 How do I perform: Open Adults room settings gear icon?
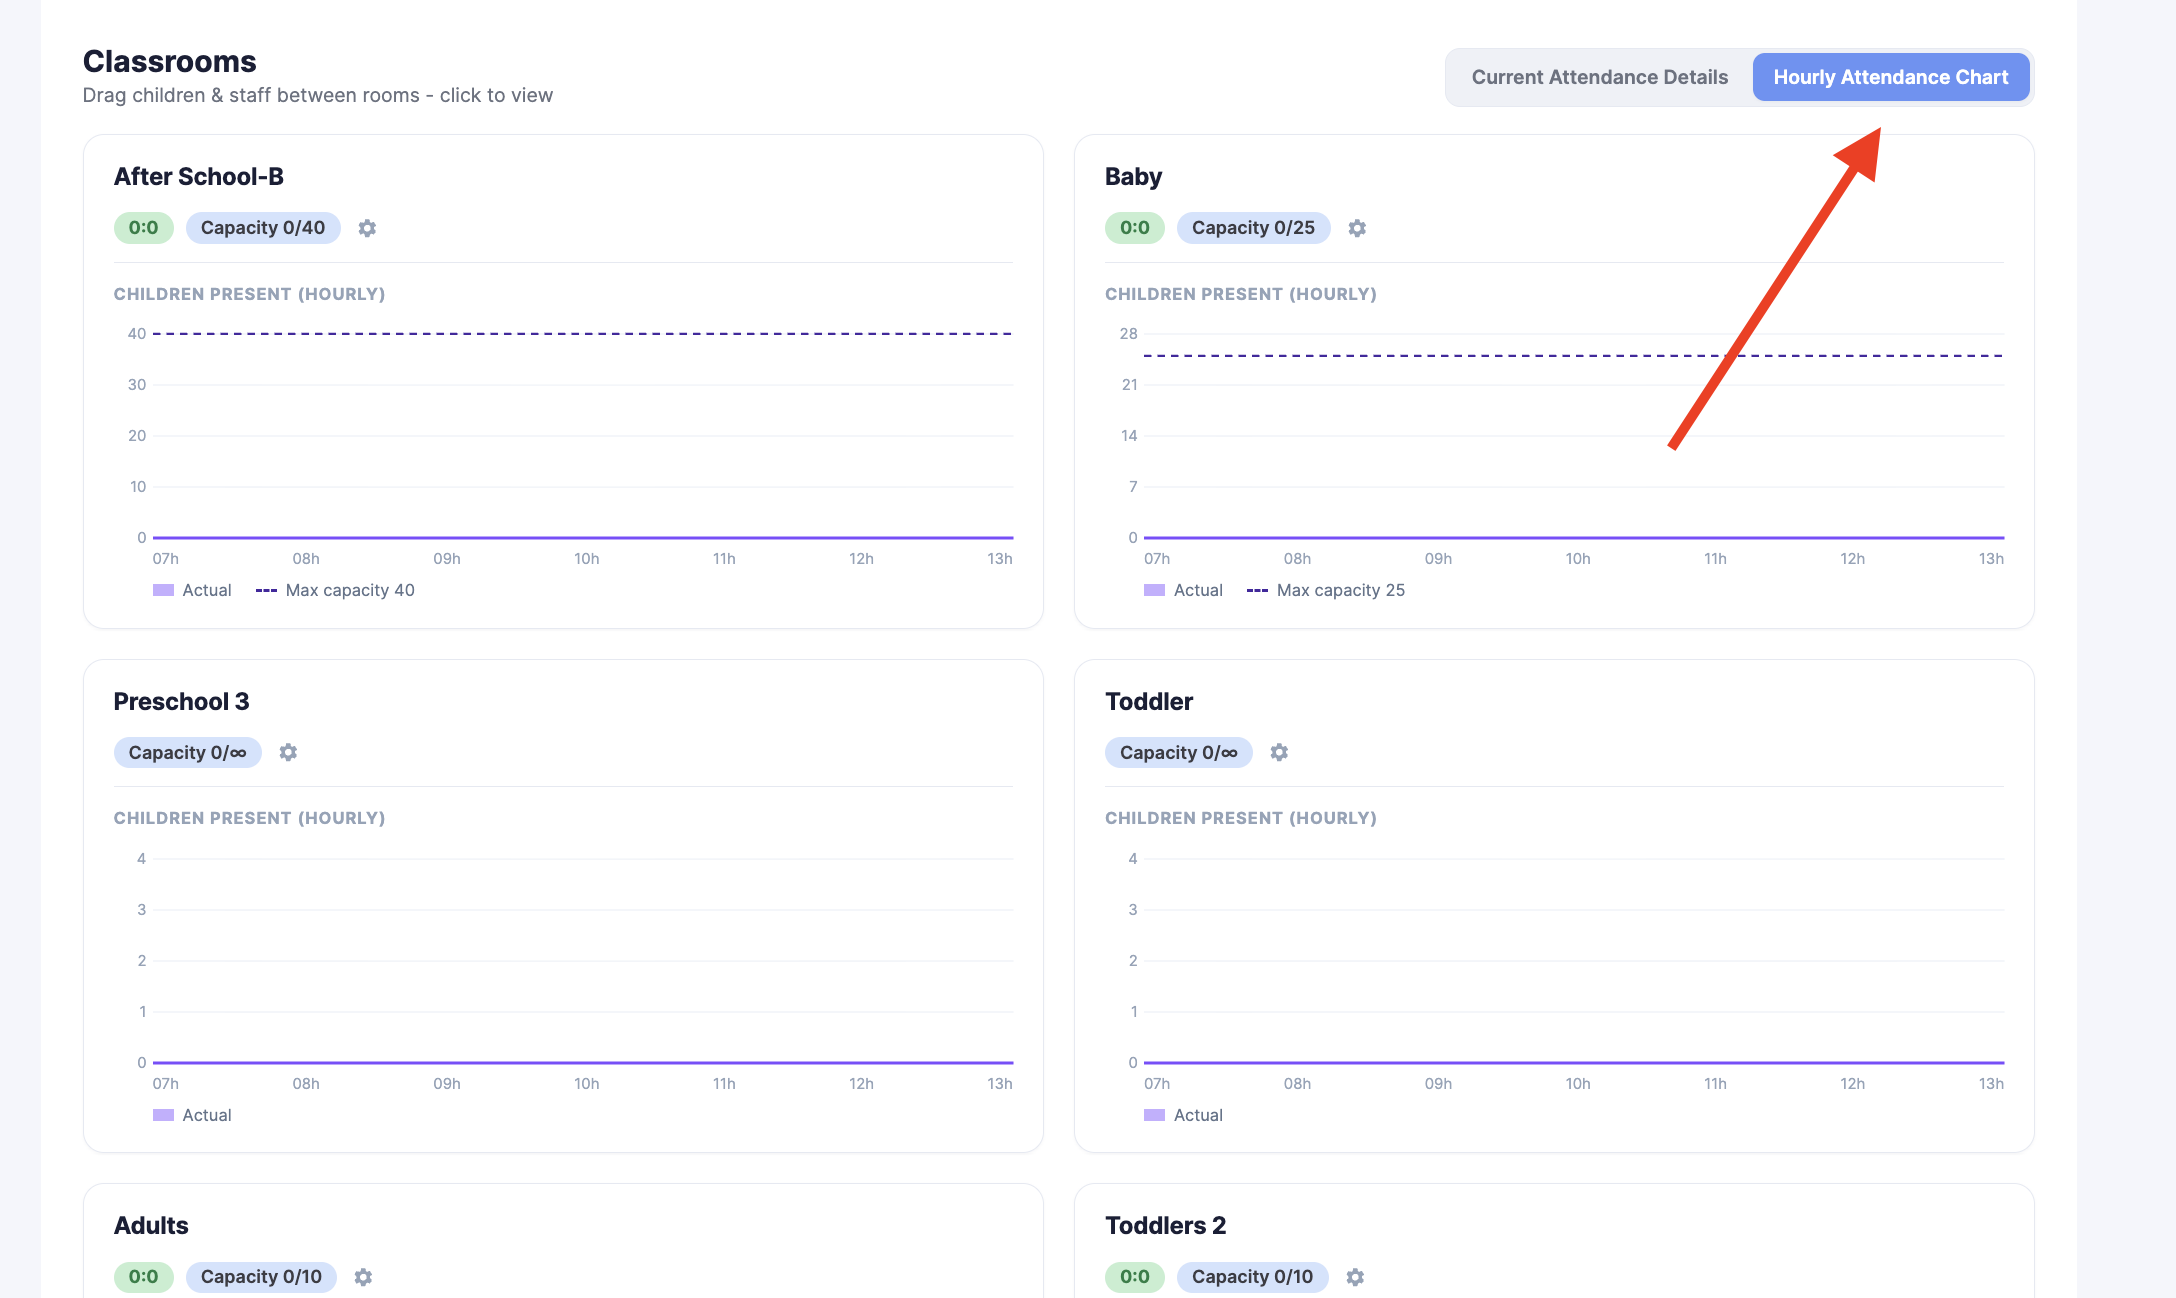(x=363, y=1277)
